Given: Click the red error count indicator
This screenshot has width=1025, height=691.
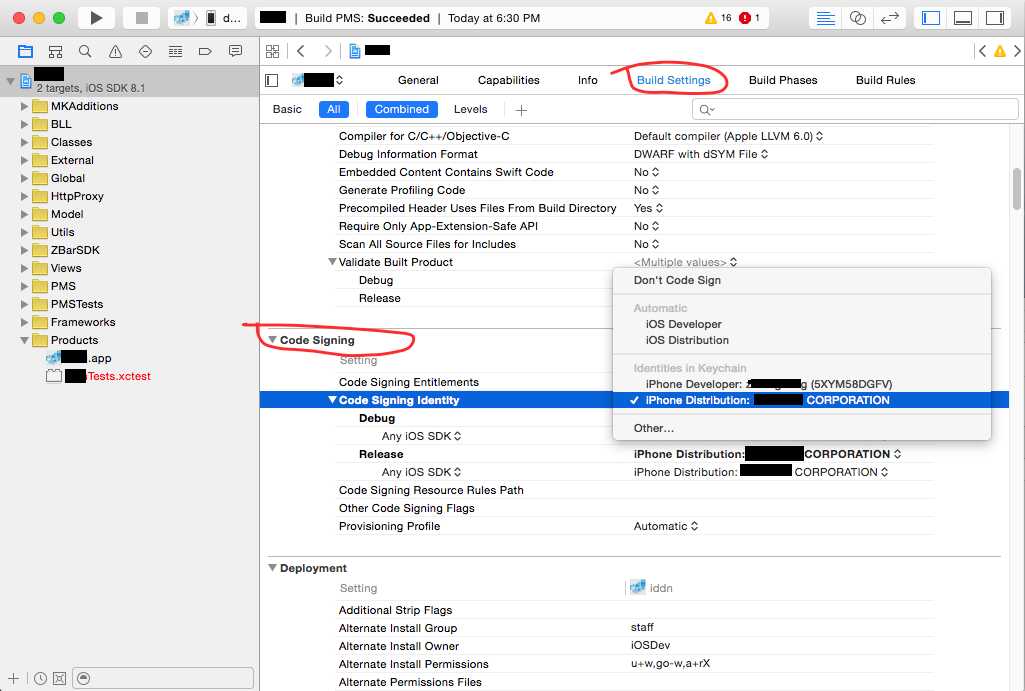Looking at the screenshot, I should [749, 18].
